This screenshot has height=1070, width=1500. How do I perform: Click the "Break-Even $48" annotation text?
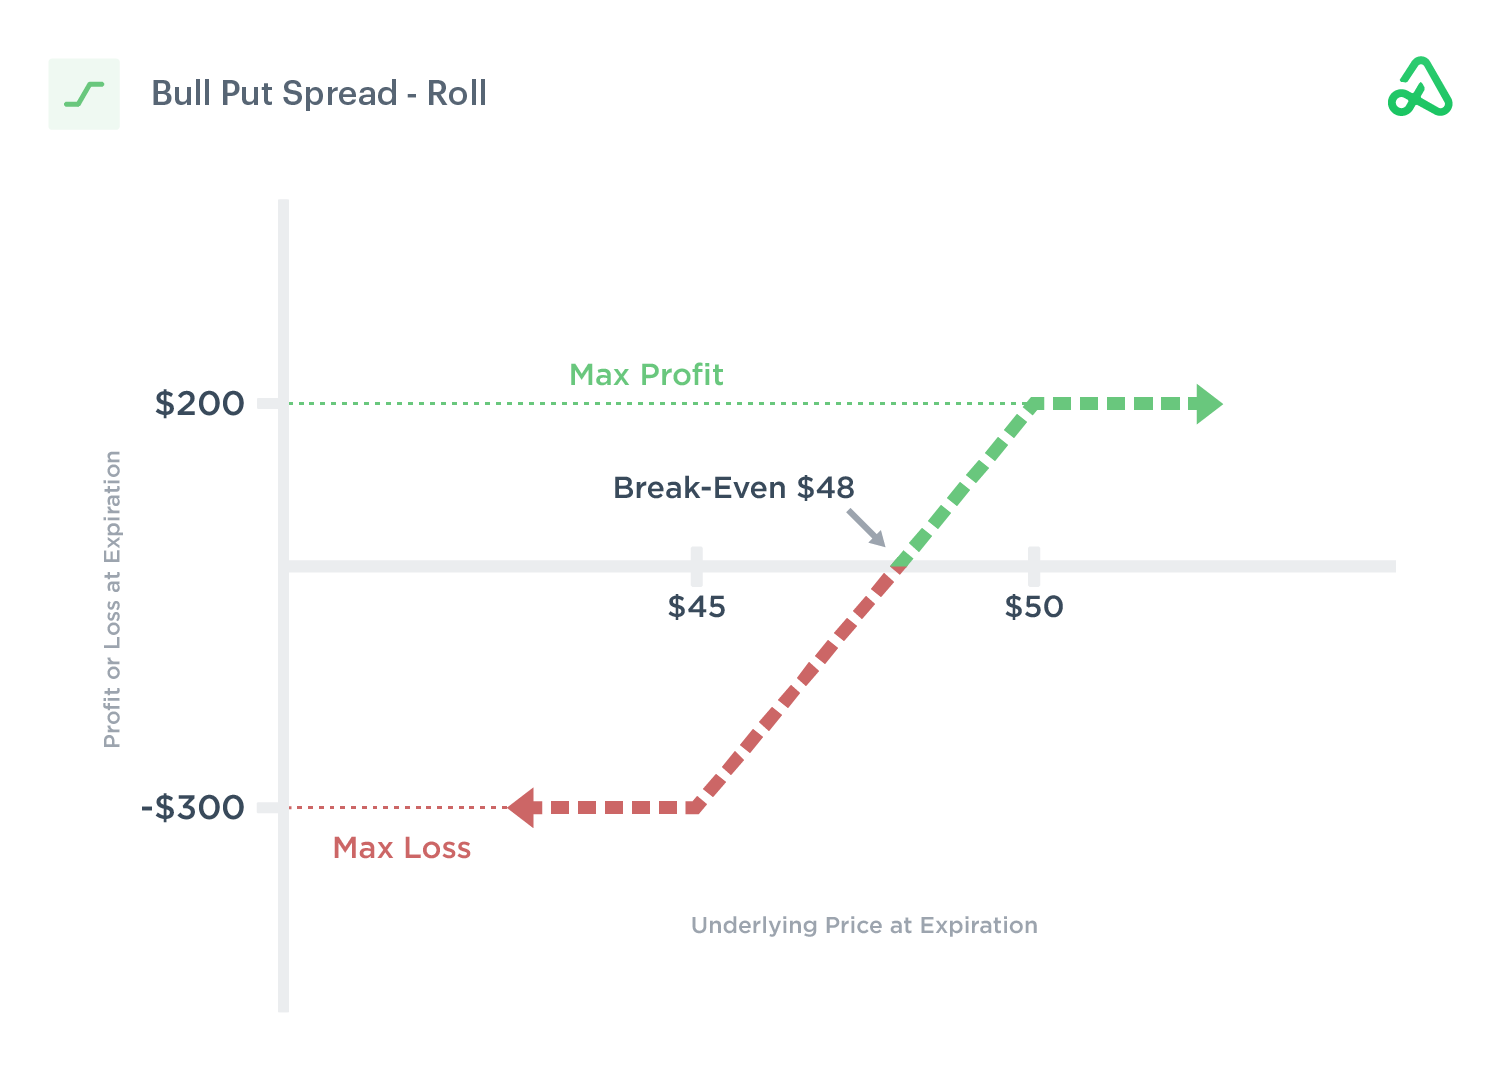click(733, 488)
